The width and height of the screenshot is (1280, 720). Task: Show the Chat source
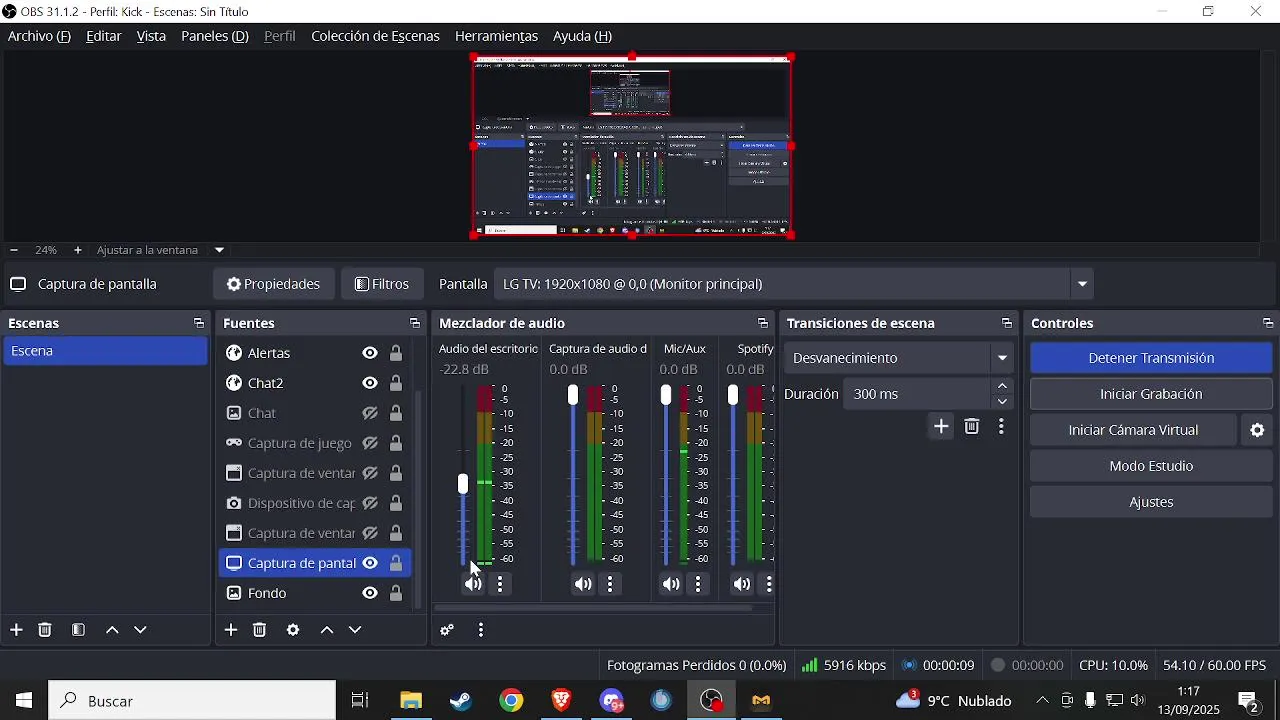click(x=370, y=413)
